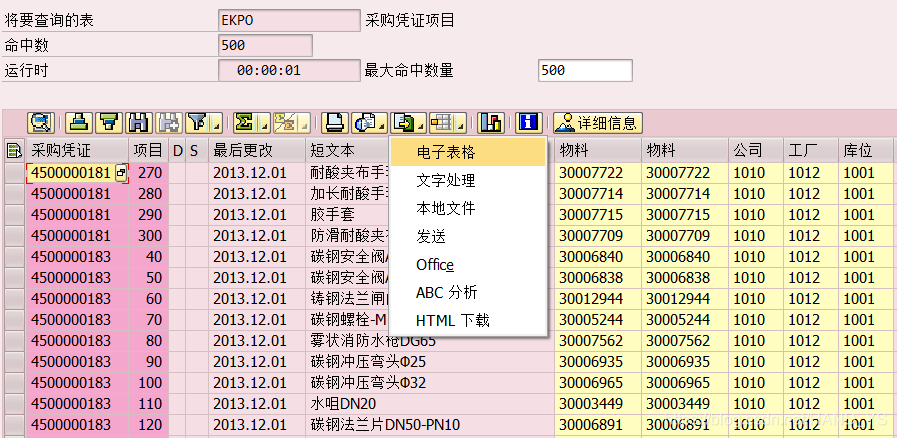
Task: Click the table field showing EKPO
Action: tap(289, 21)
